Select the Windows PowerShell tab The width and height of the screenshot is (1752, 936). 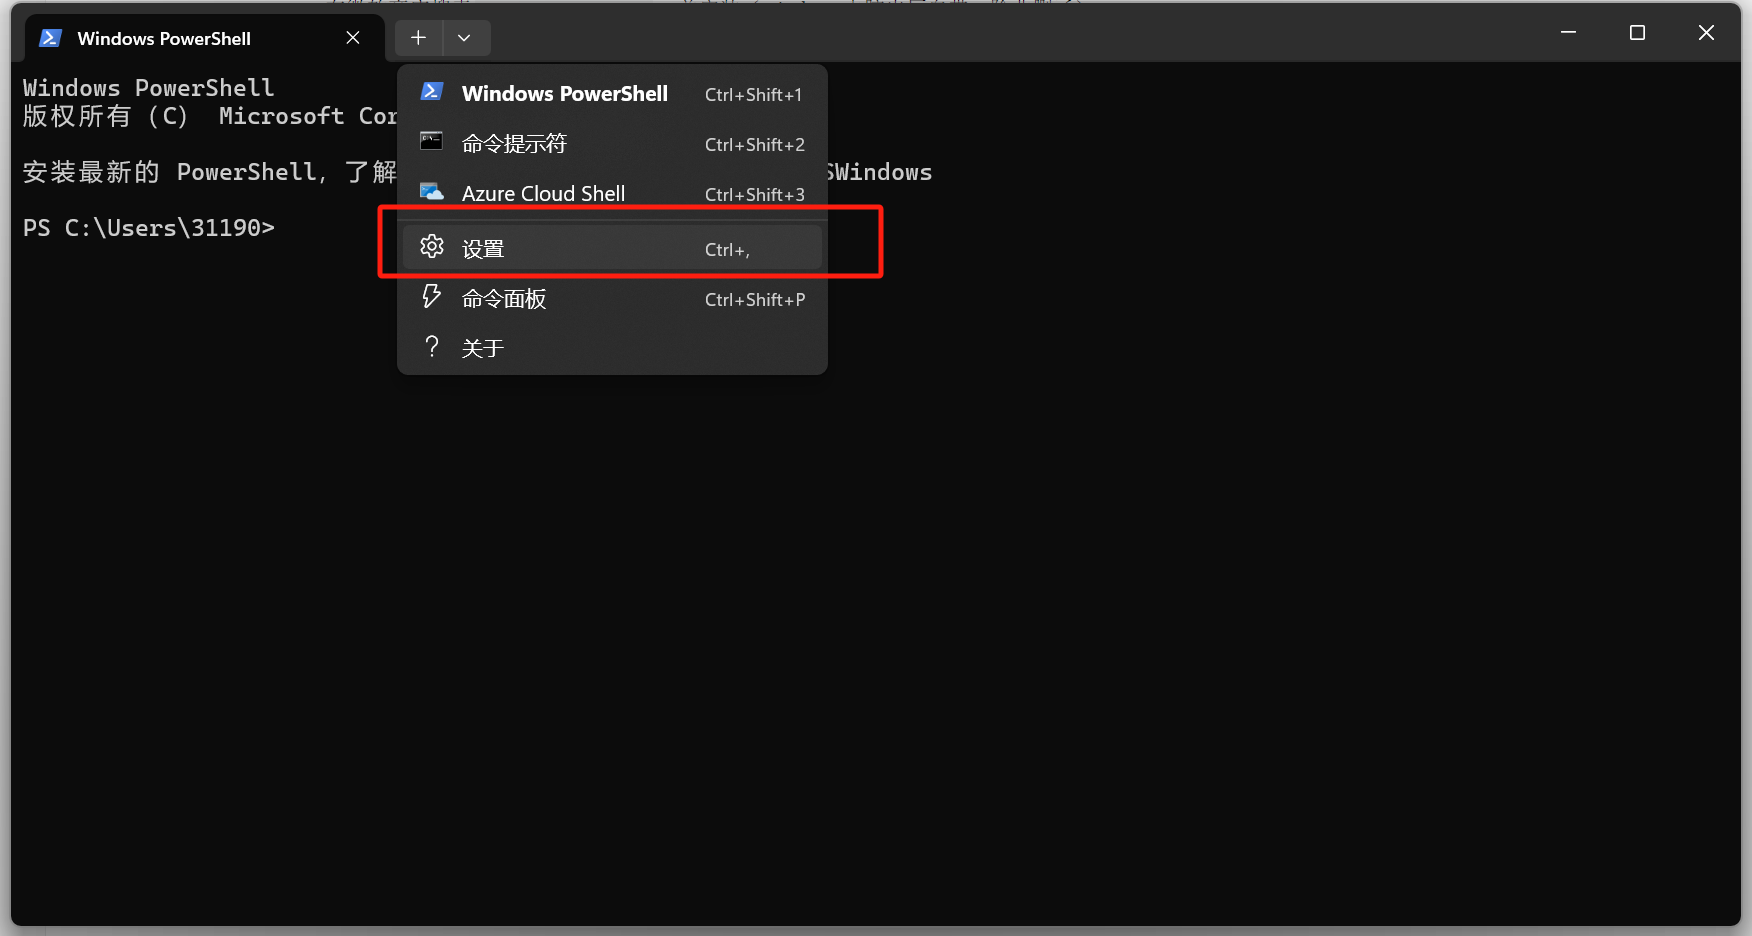204,39
